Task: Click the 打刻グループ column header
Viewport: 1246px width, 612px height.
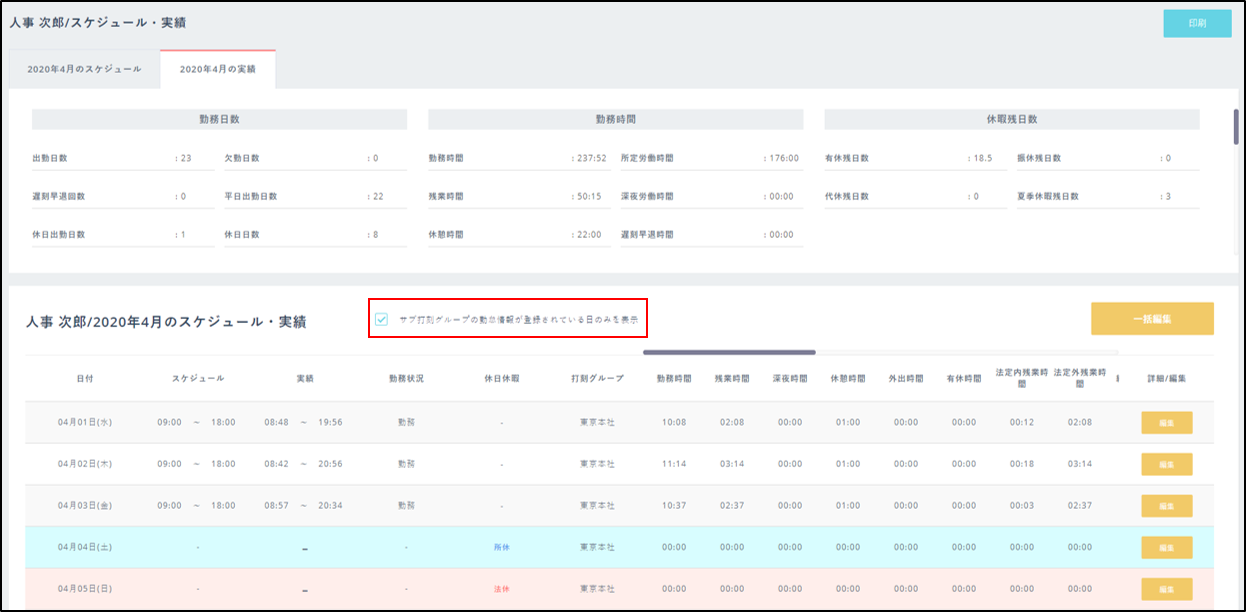Action: (597, 379)
